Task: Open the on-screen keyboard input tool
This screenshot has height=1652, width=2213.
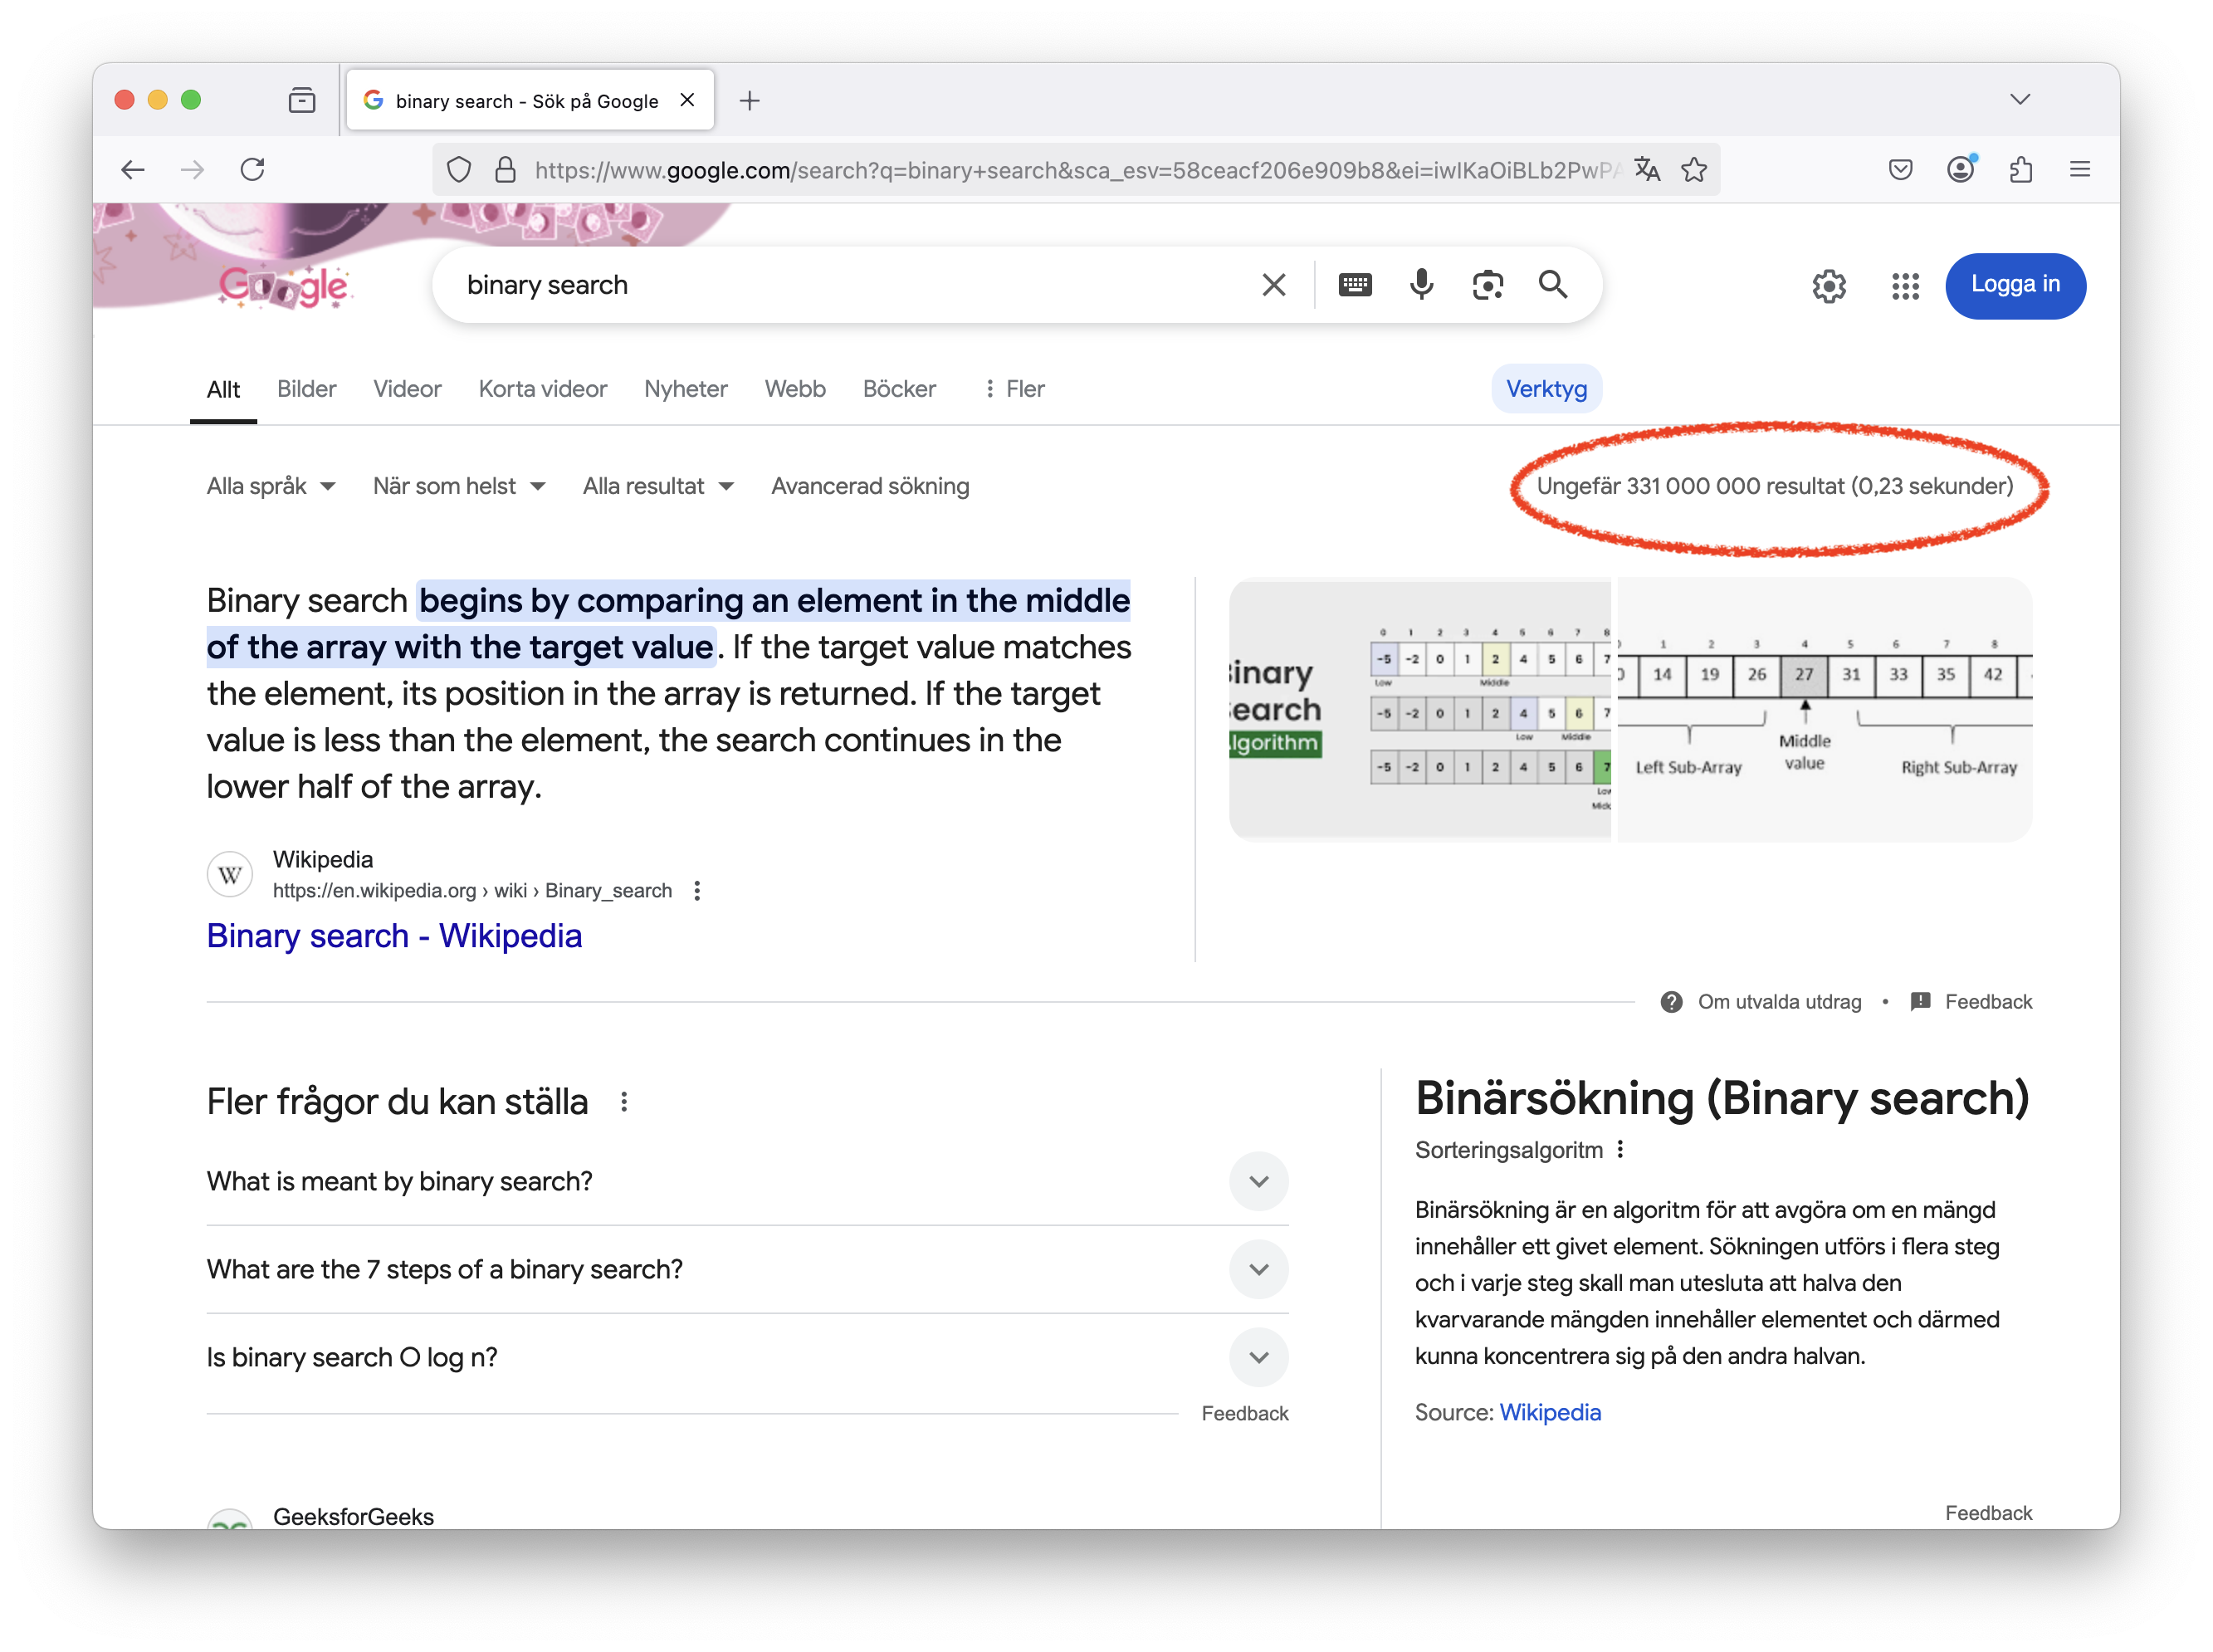Action: pyautogui.click(x=1355, y=285)
